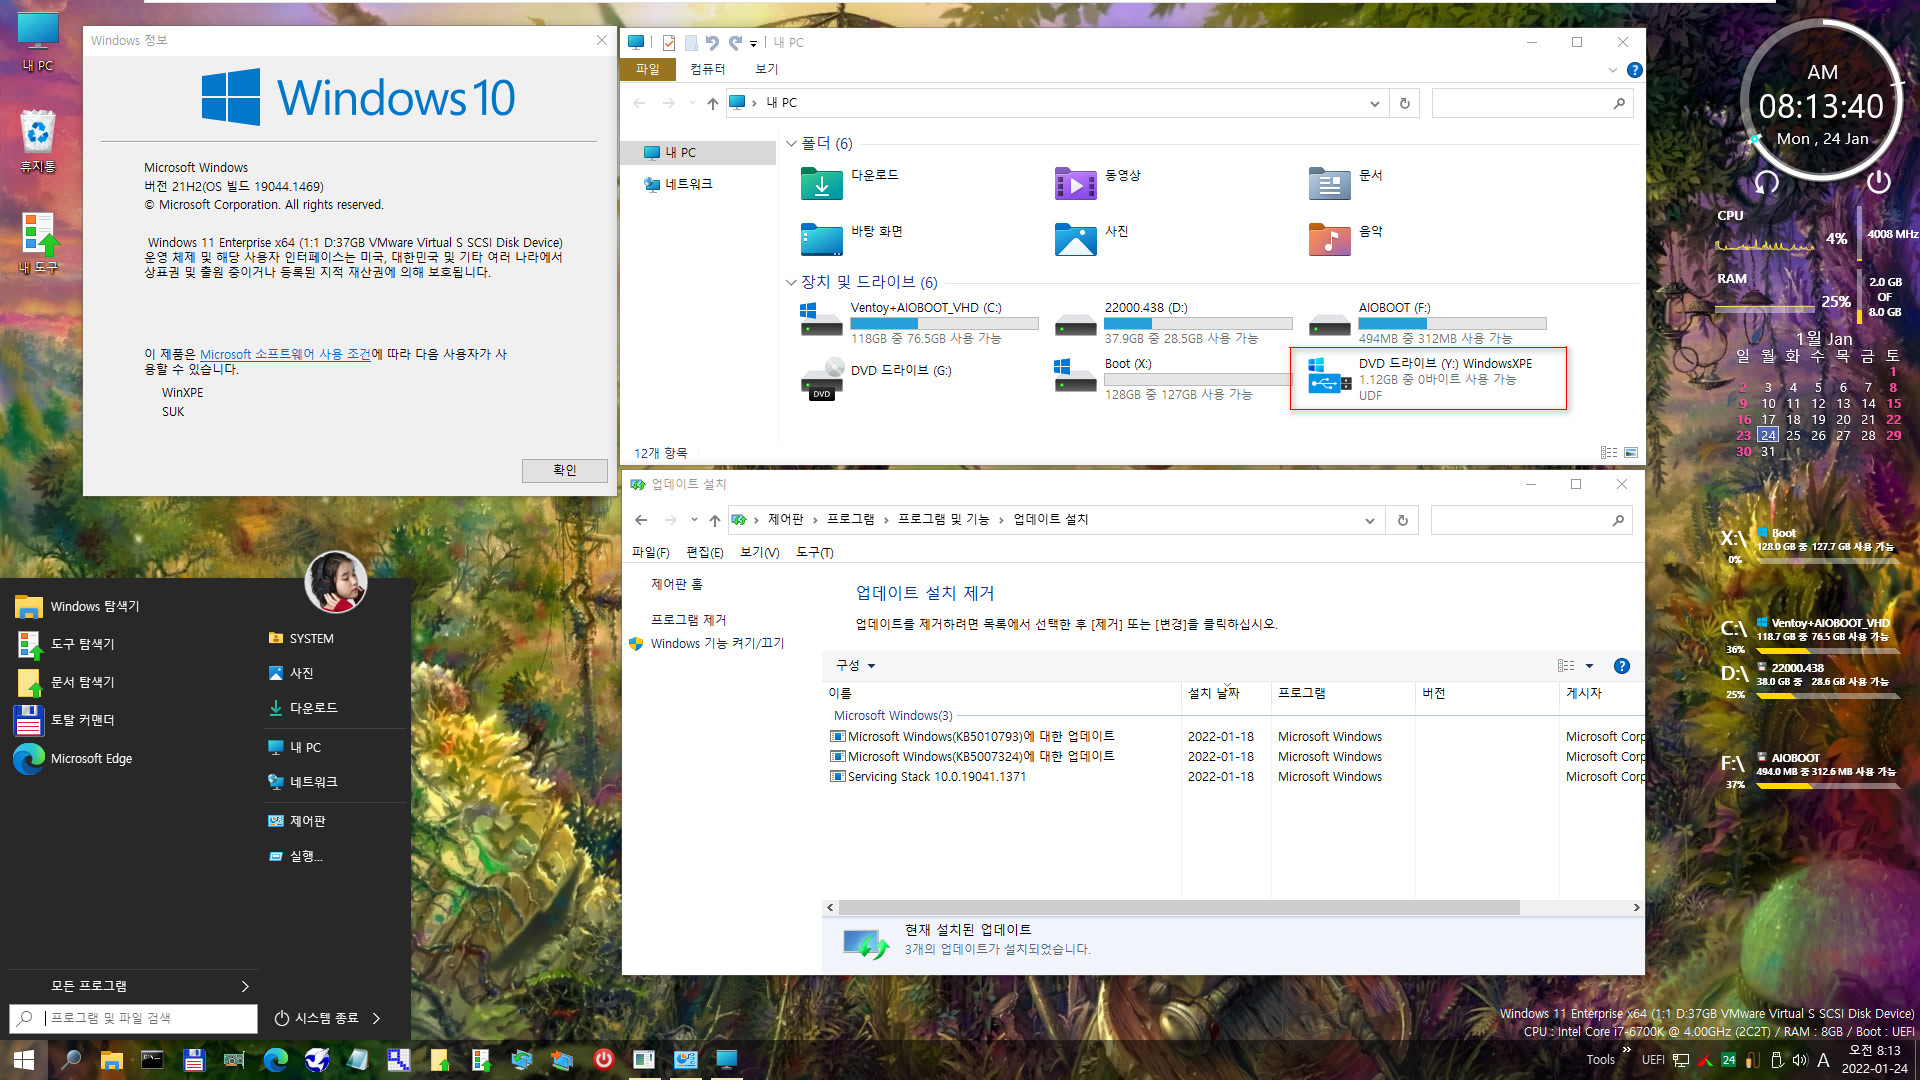Image resolution: width=1920 pixels, height=1080 pixels.
Task: Open the 사진 folder in 내 PC window
Action: 1091,239
